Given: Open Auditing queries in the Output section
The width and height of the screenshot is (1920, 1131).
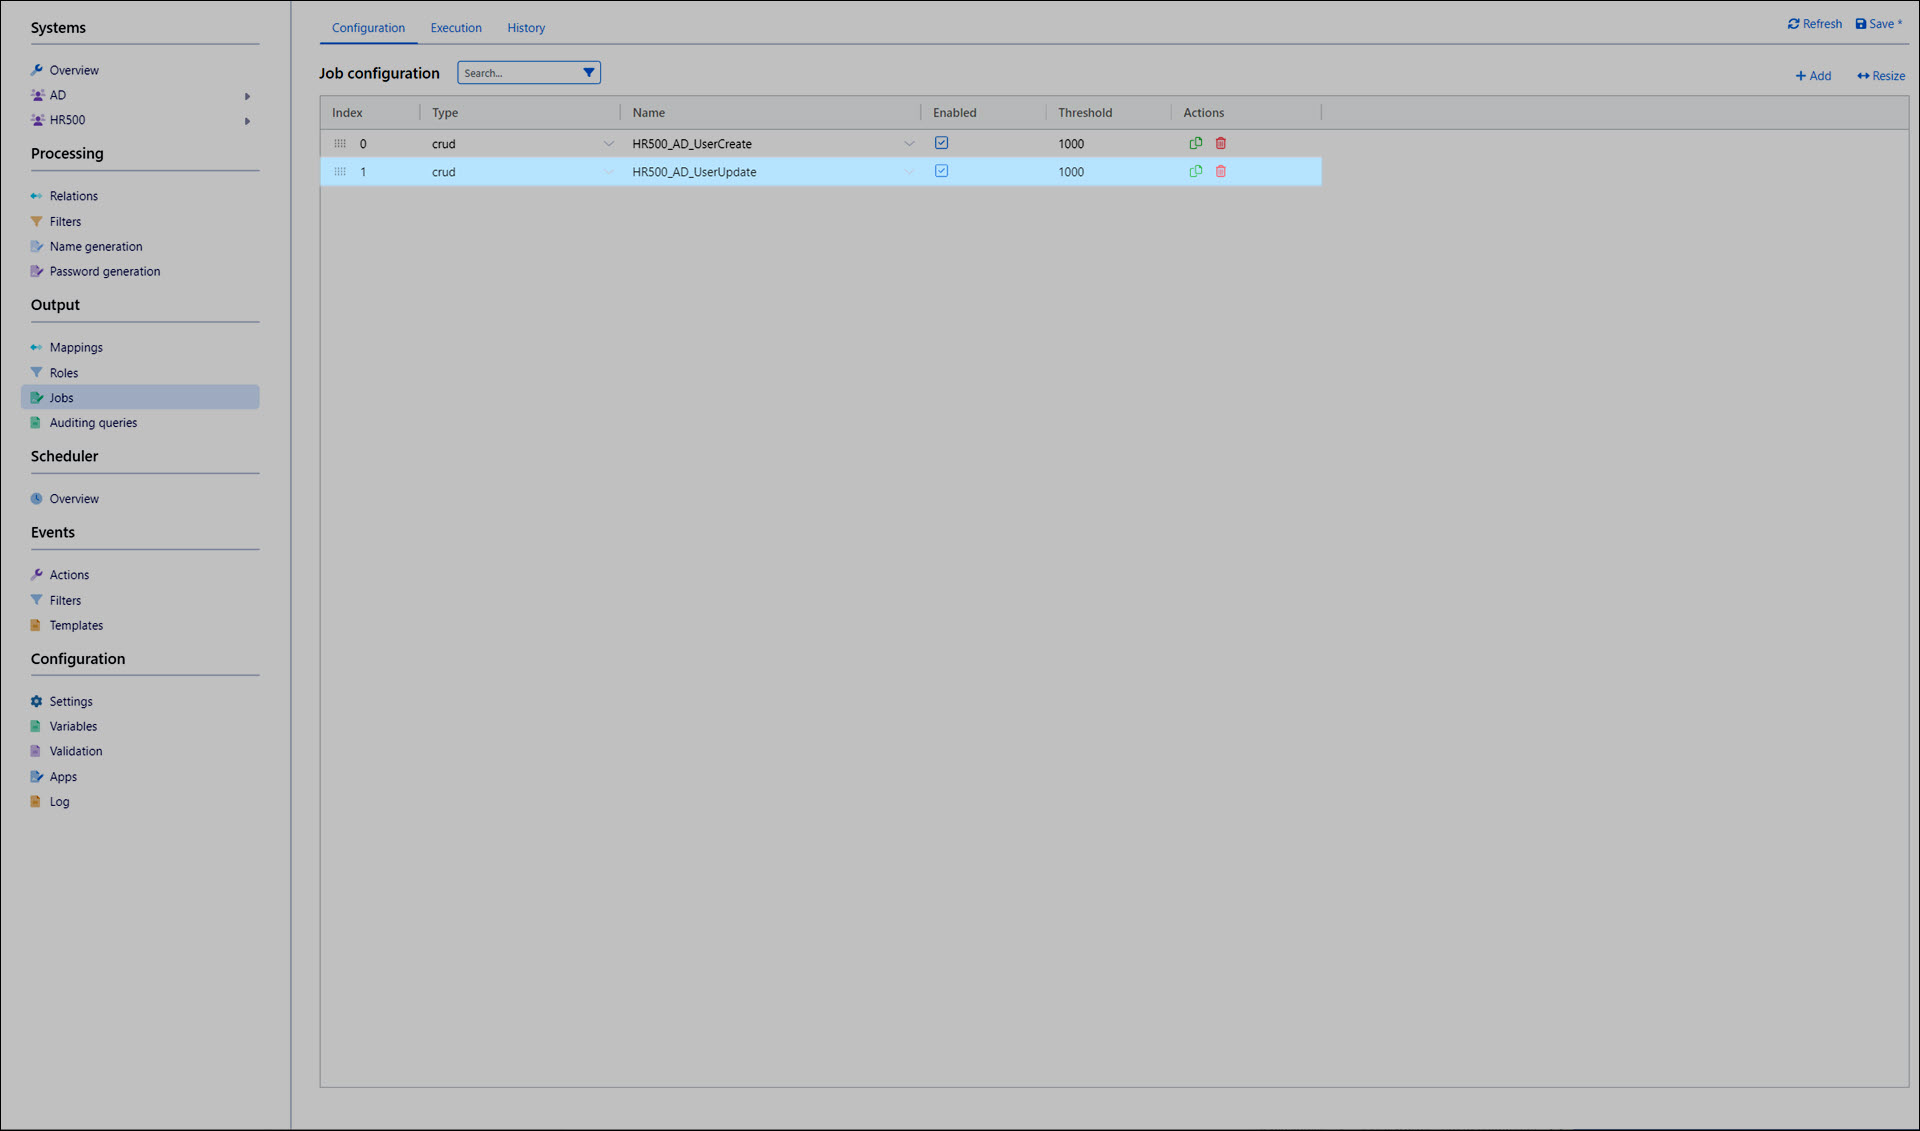Looking at the screenshot, I should (93, 423).
